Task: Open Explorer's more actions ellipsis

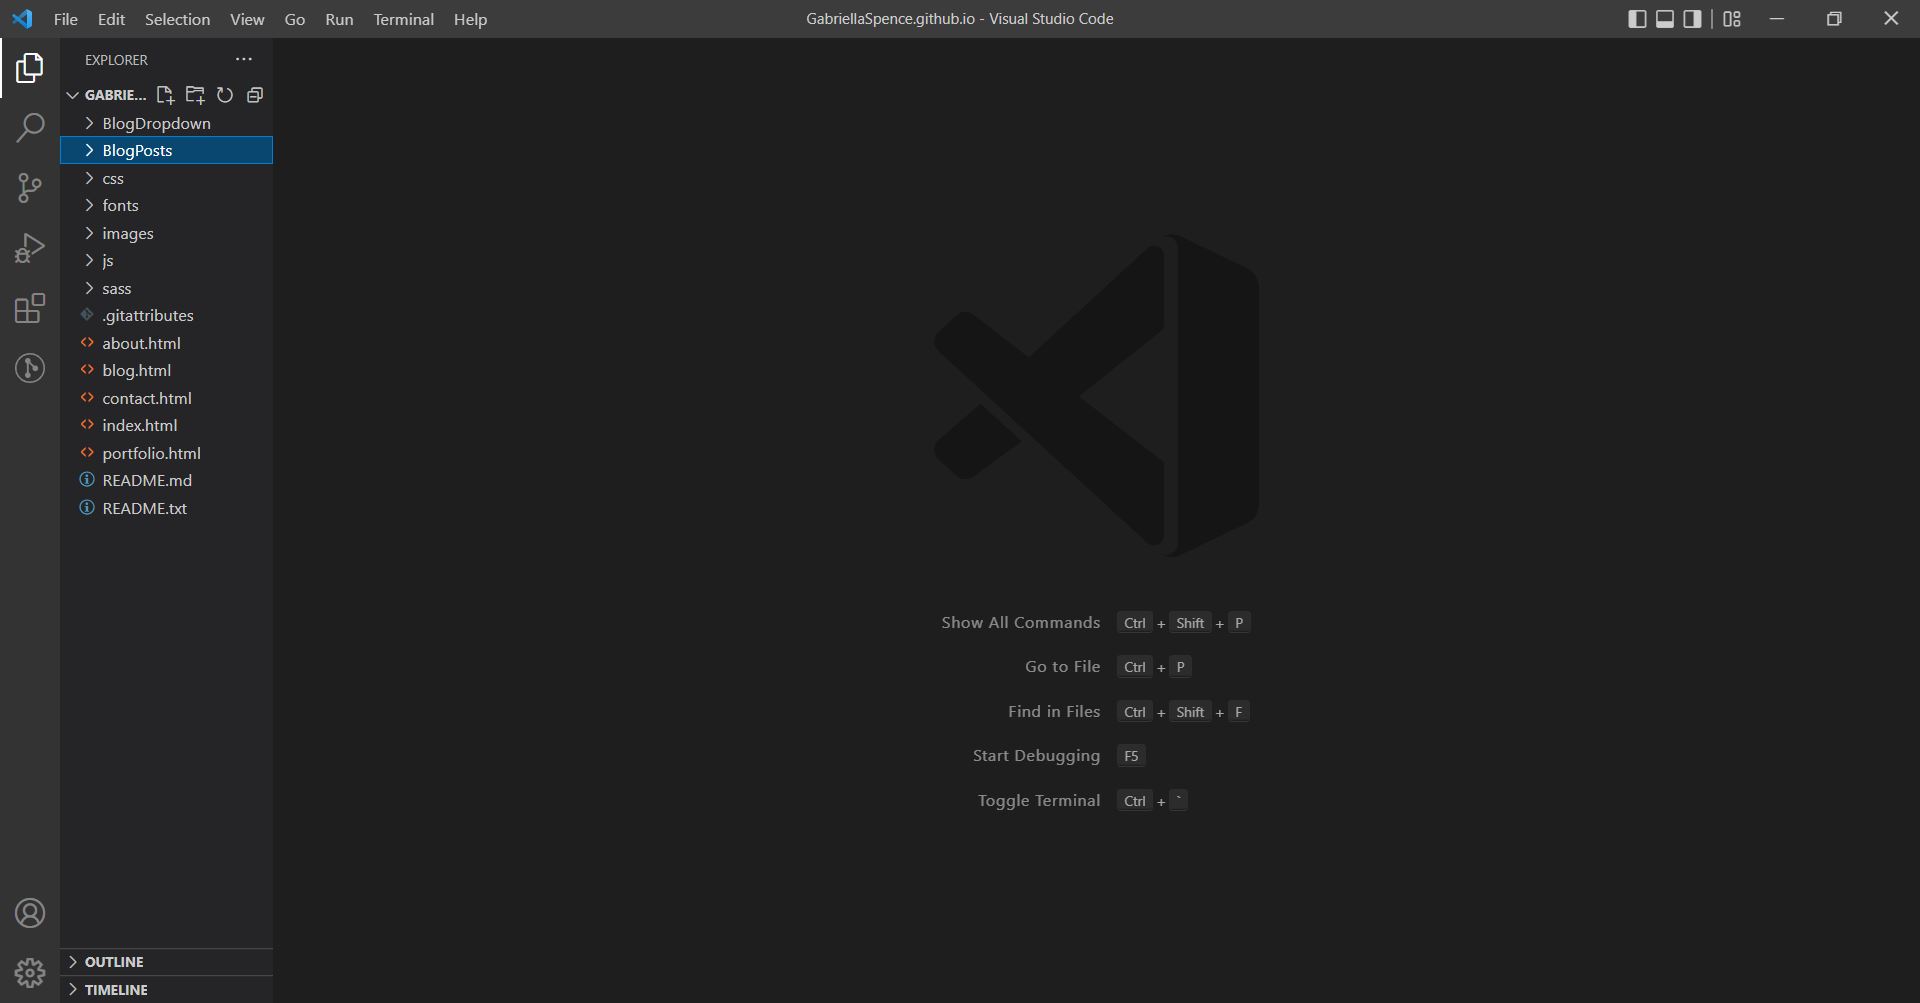Action: (x=244, y=59)
